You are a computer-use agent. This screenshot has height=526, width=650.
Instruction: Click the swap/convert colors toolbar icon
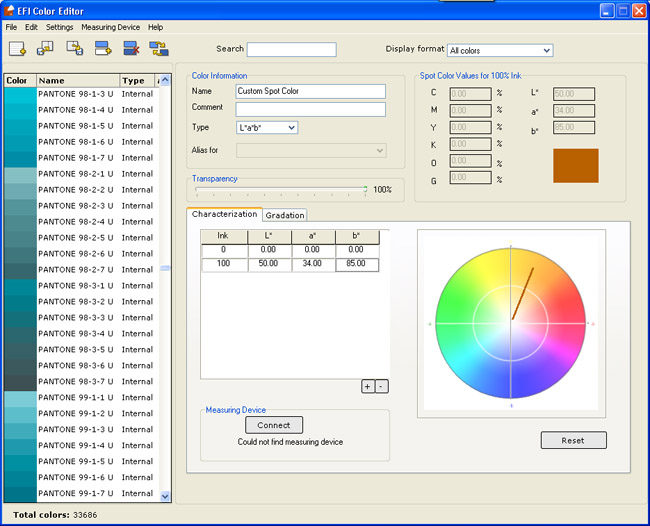159,48
